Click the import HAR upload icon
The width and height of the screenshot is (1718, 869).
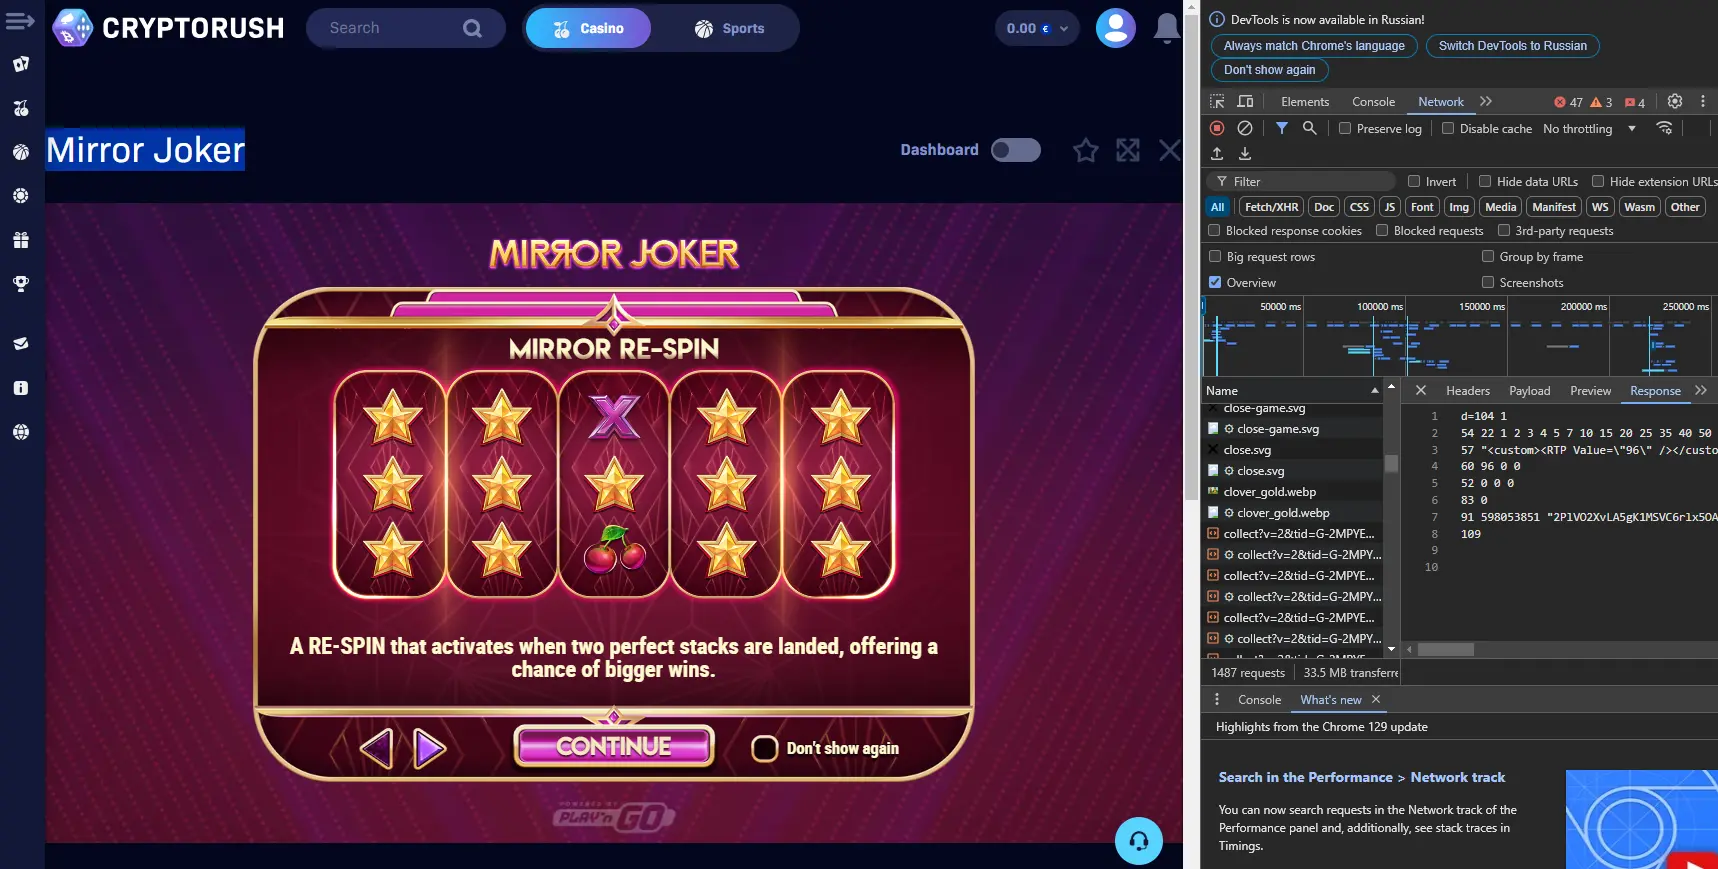coord(1217,154)
